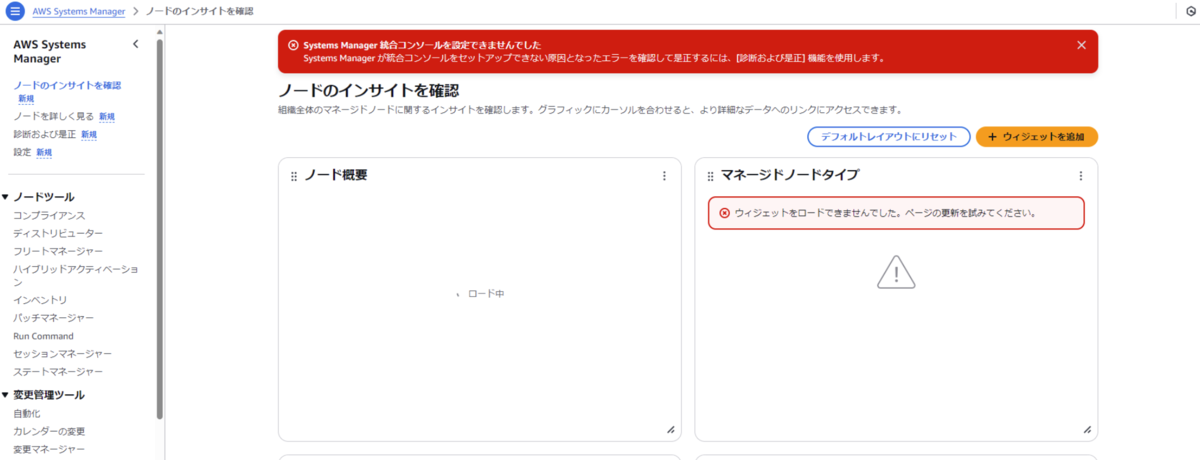Click AWS Systems Manager sidebar title
The image size is (1200, 460).
tap(50, 51)
